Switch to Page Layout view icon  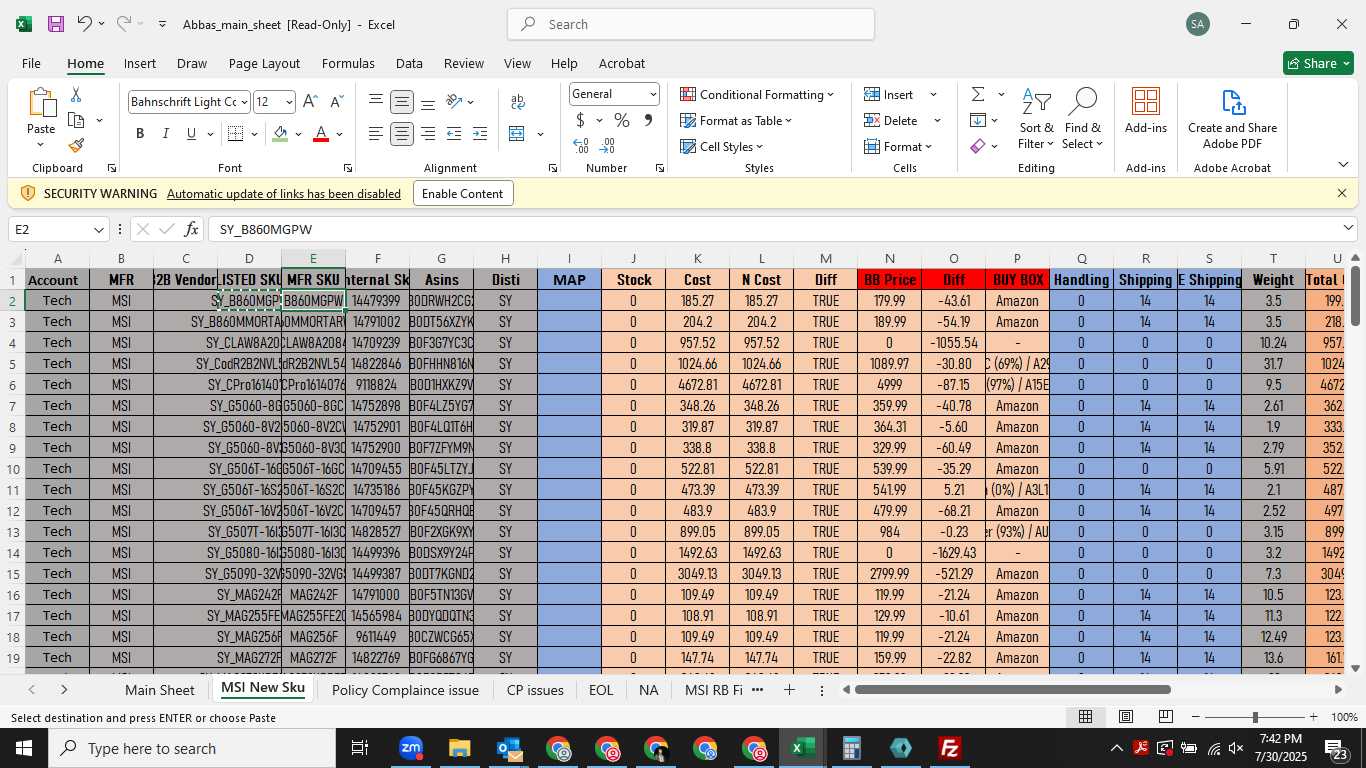tap(1125, 717)
